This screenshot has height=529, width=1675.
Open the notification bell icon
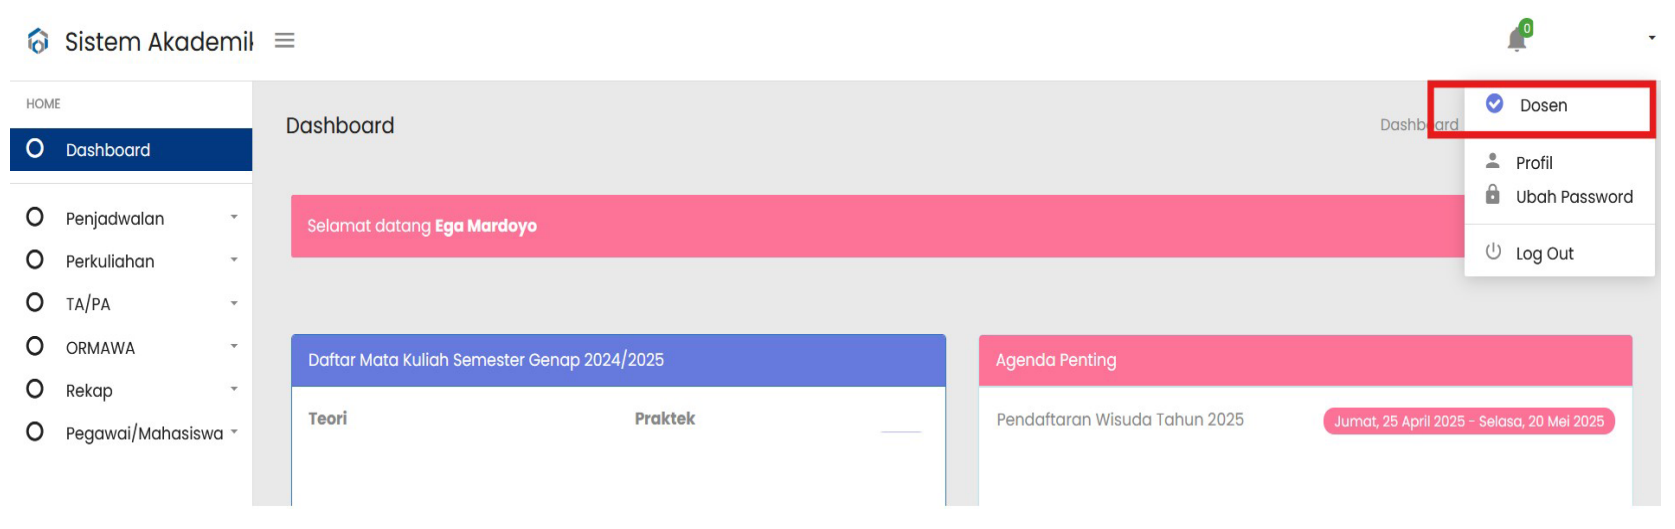coord(1517,40)
